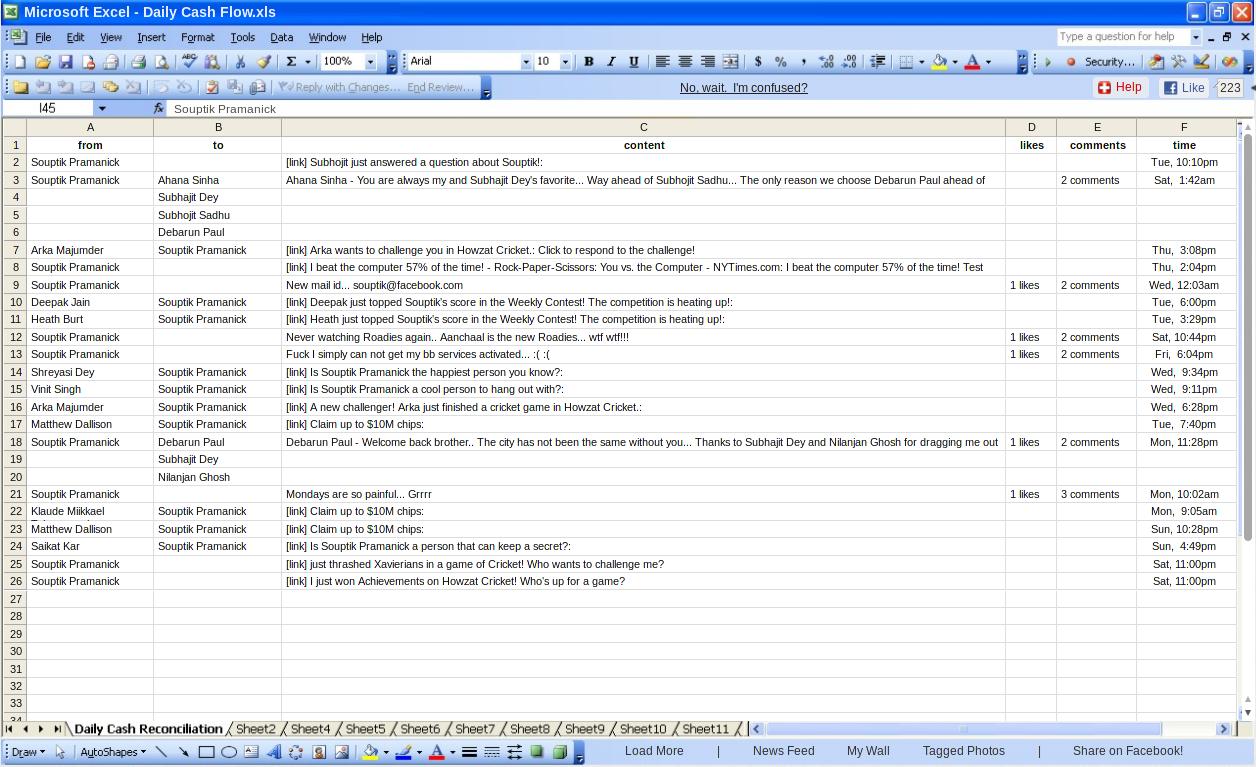Viewport: 1256px width, 767px height.
Task: Toggle Bold formatting
Action: [x=588, y=62]
